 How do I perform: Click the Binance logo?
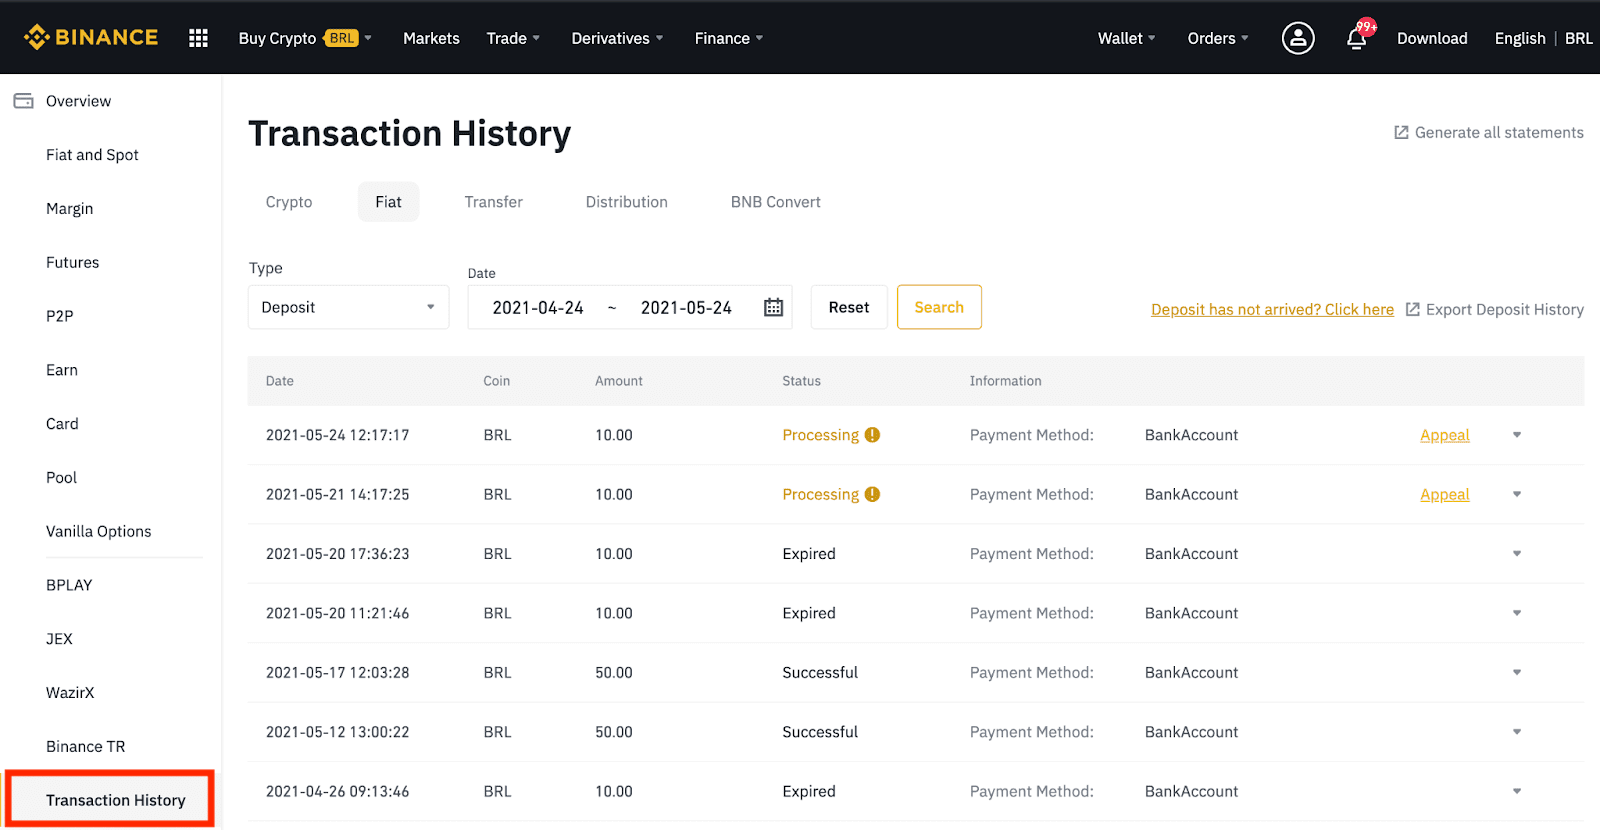point(91,38)
